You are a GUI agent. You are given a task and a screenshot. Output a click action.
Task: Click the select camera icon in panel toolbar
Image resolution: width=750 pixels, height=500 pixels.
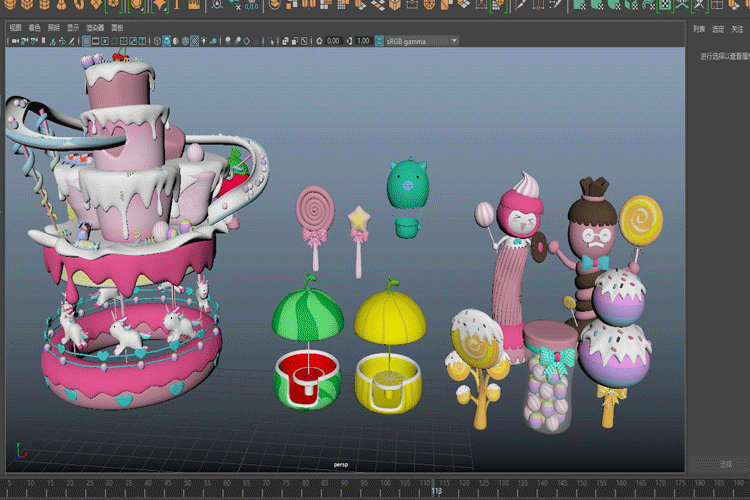click(x=13, y=41)
